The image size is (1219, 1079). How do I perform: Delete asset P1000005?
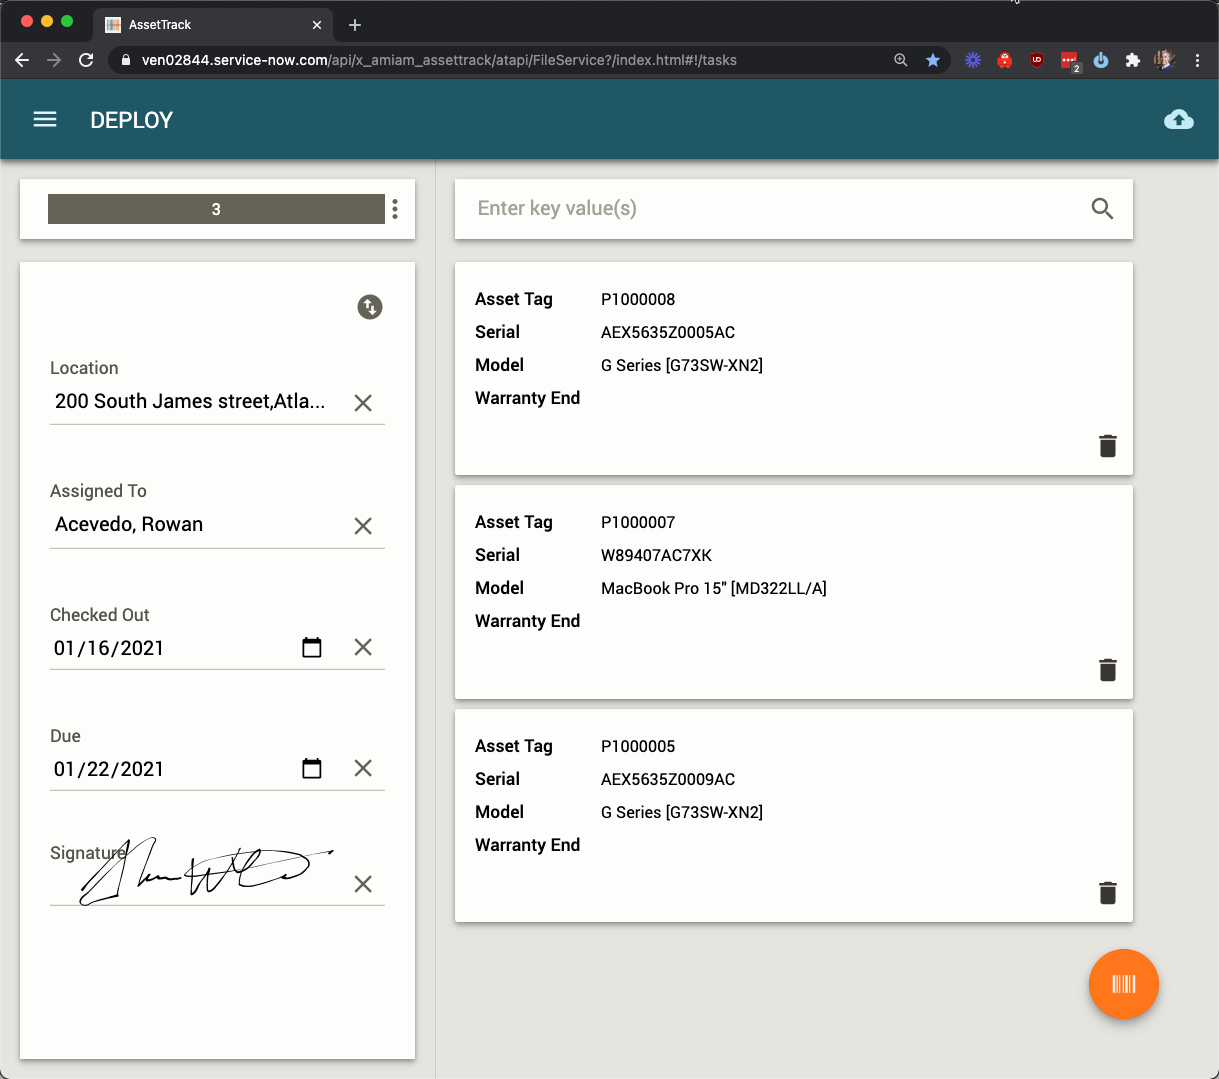pos(1107,893)
